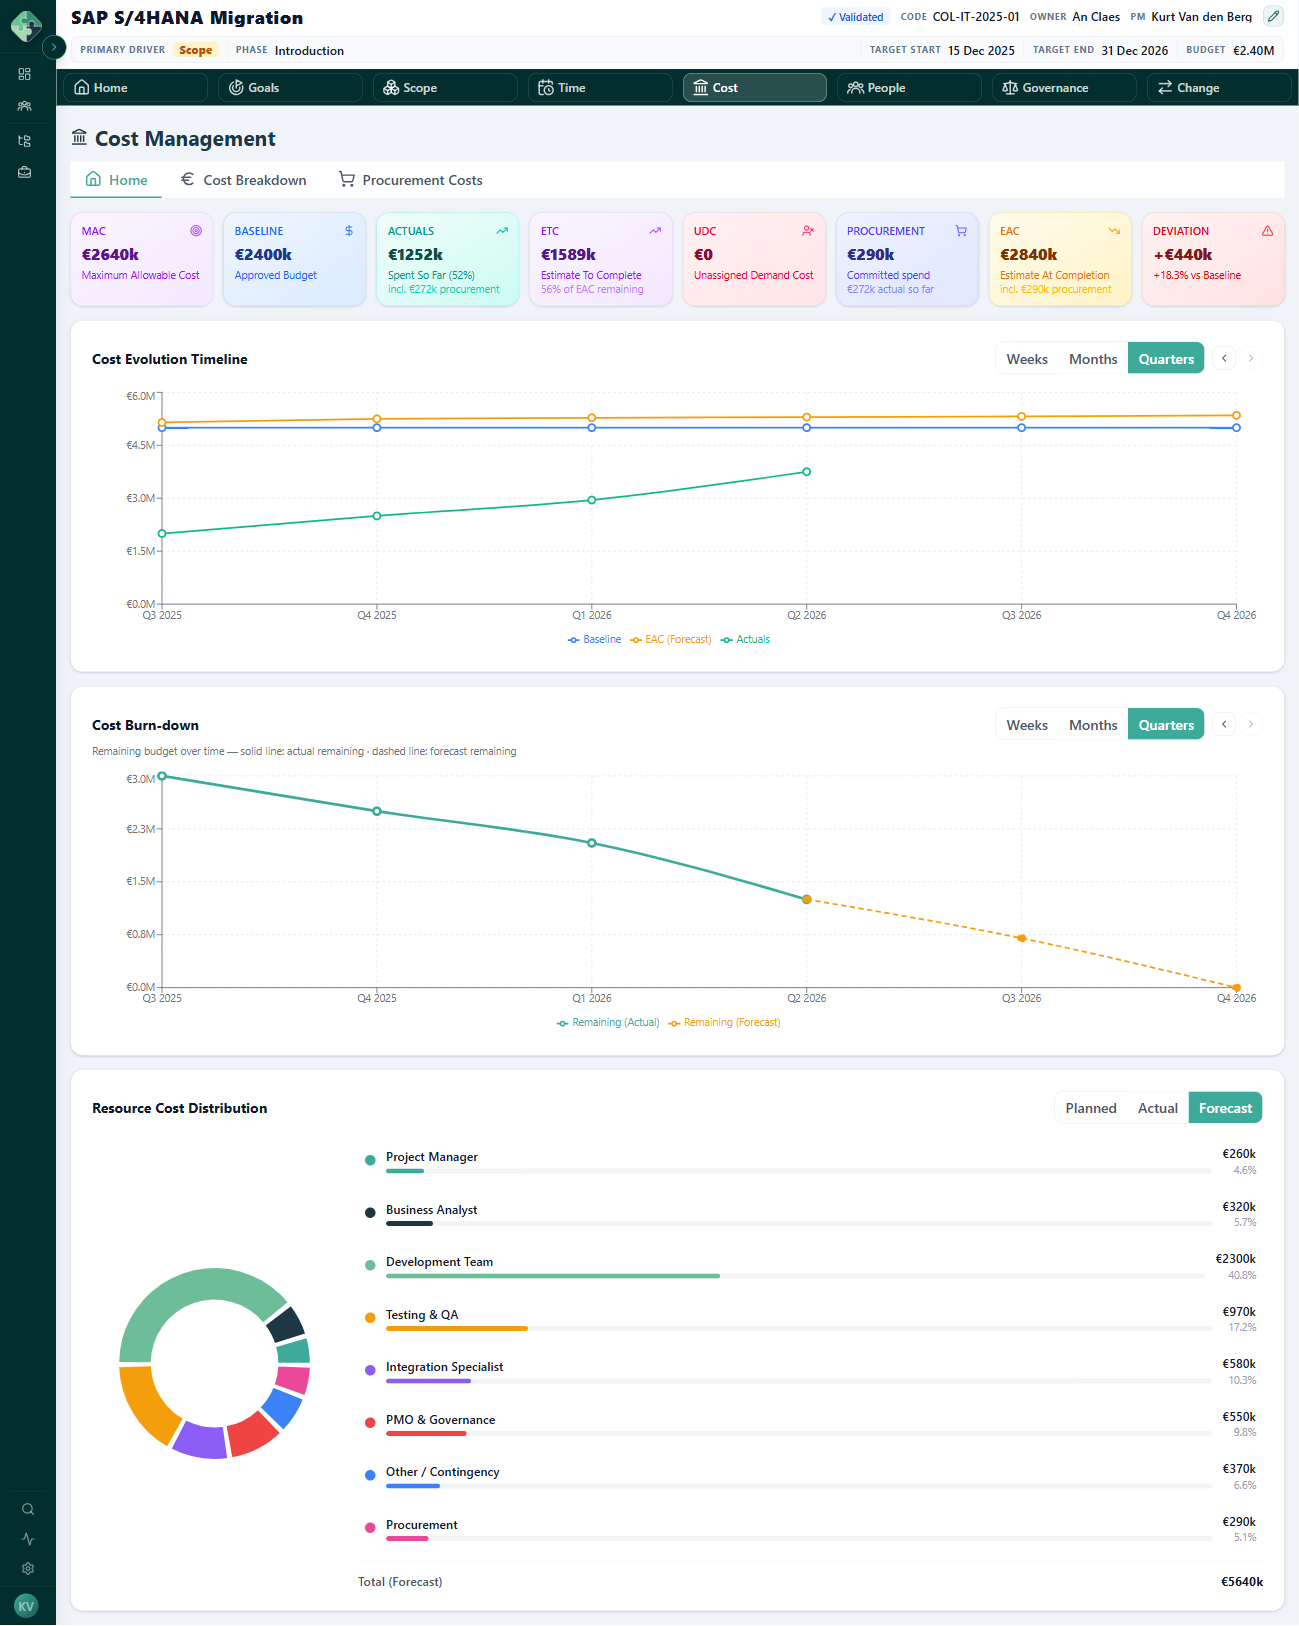Image resolution: width=1299 pixels, height=1626 pixels.
Task: Toggle the Baseline legend entry in timeline chart
Action: pos(594,640)
